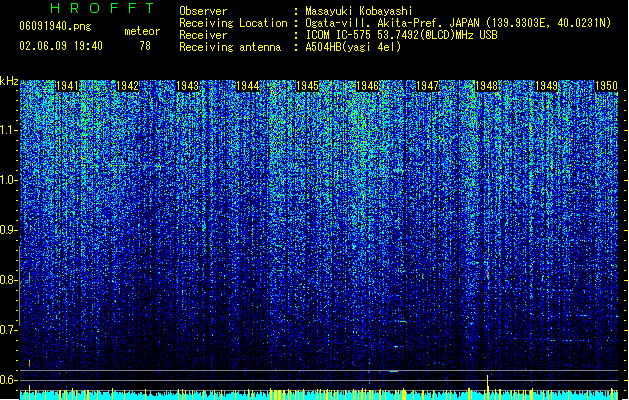The width and height of the screenshot is (629, 400).
Task: Click the Receiving Location label
Action: tap(233, 23)
